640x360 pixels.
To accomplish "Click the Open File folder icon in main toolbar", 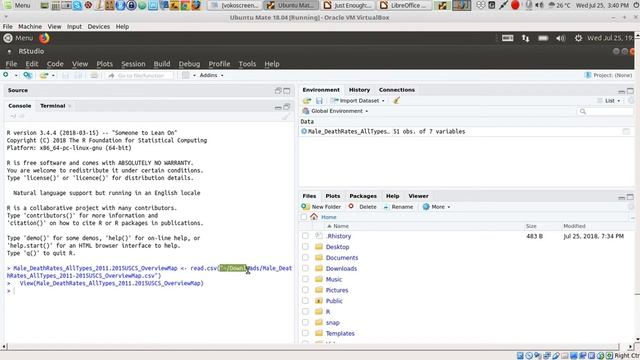I will click(44, 75).
